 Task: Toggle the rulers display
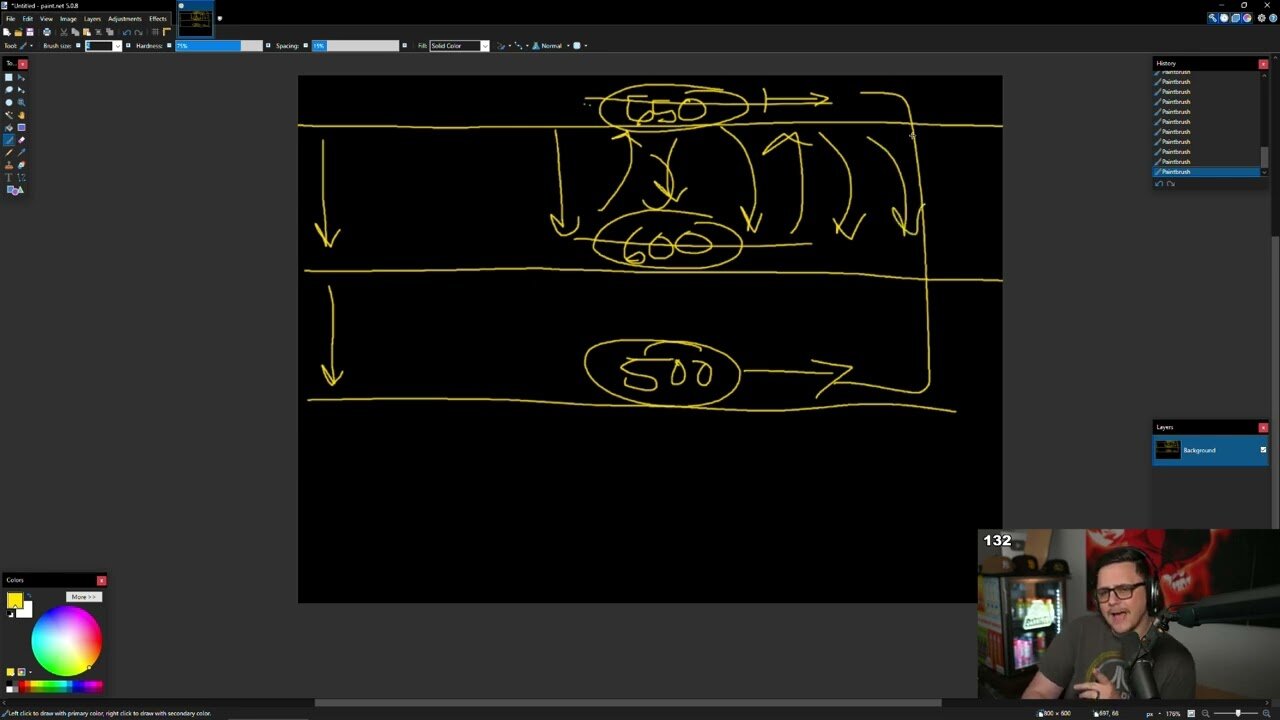click(167, 32)
